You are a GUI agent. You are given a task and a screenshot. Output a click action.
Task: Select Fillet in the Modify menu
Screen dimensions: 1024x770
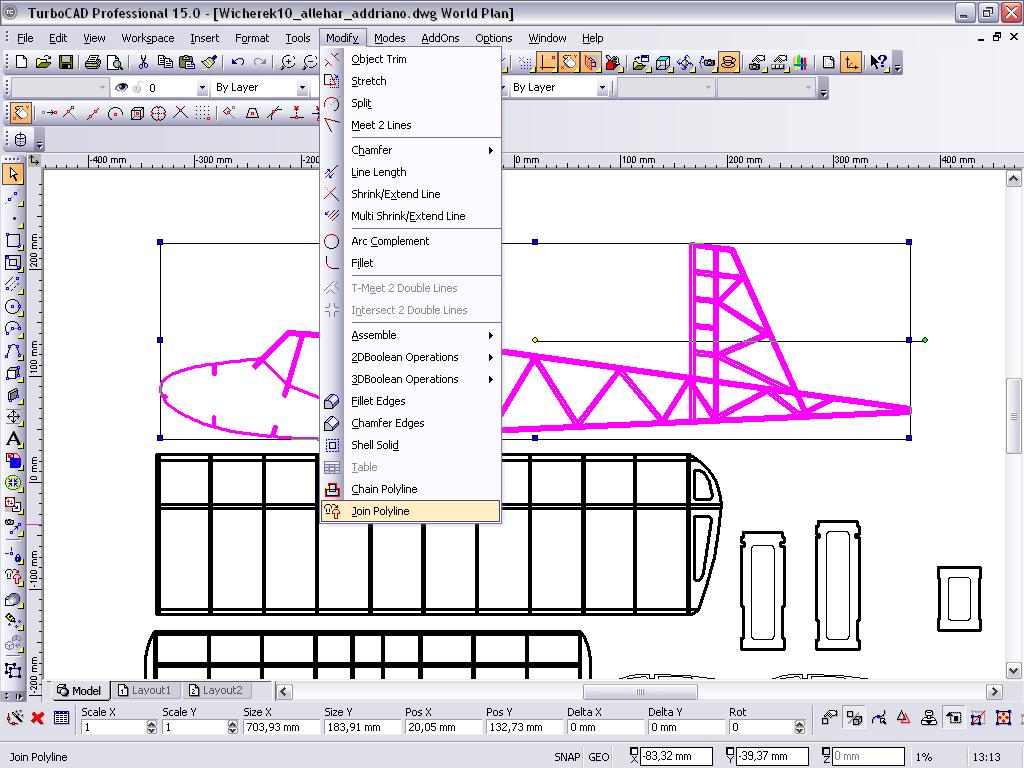point(362,263)
